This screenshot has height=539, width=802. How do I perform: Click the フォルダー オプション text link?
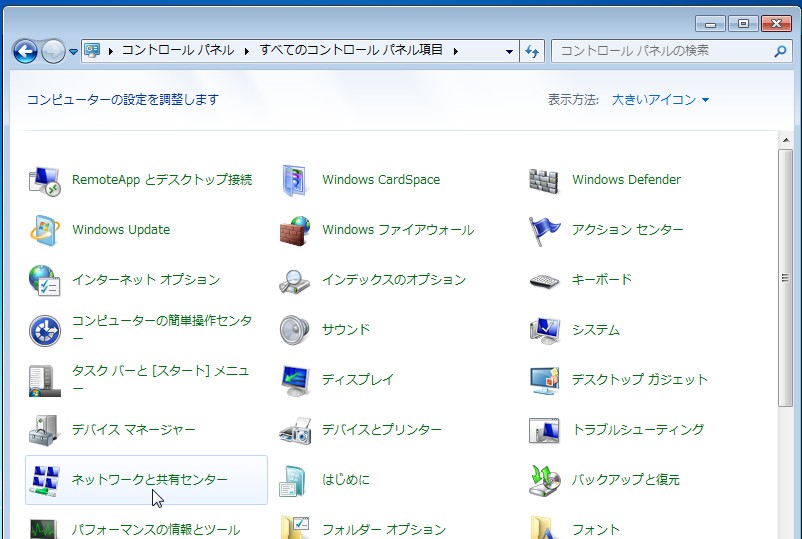384,529
